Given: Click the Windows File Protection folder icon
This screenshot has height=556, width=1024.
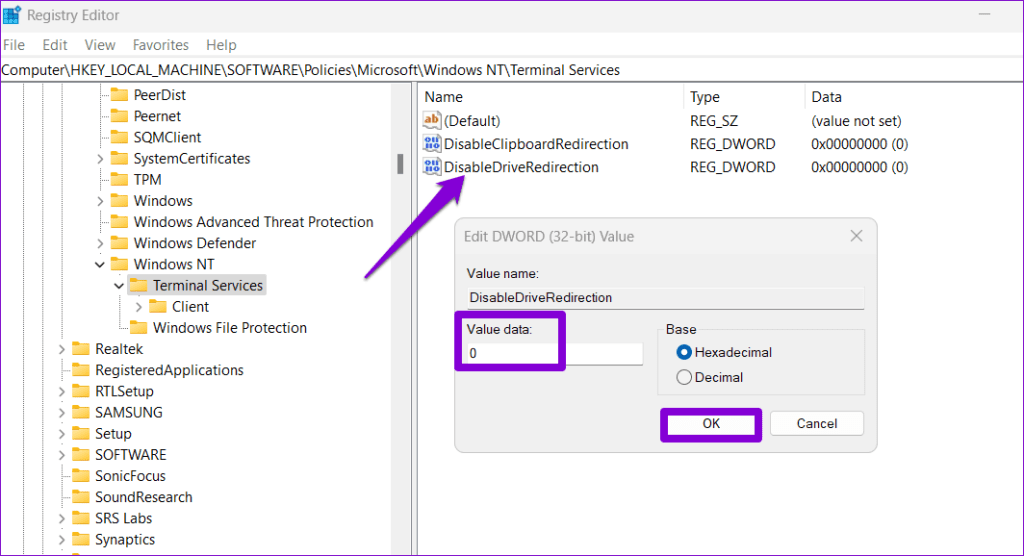Looking at the screenshot, I should [138, 328].
